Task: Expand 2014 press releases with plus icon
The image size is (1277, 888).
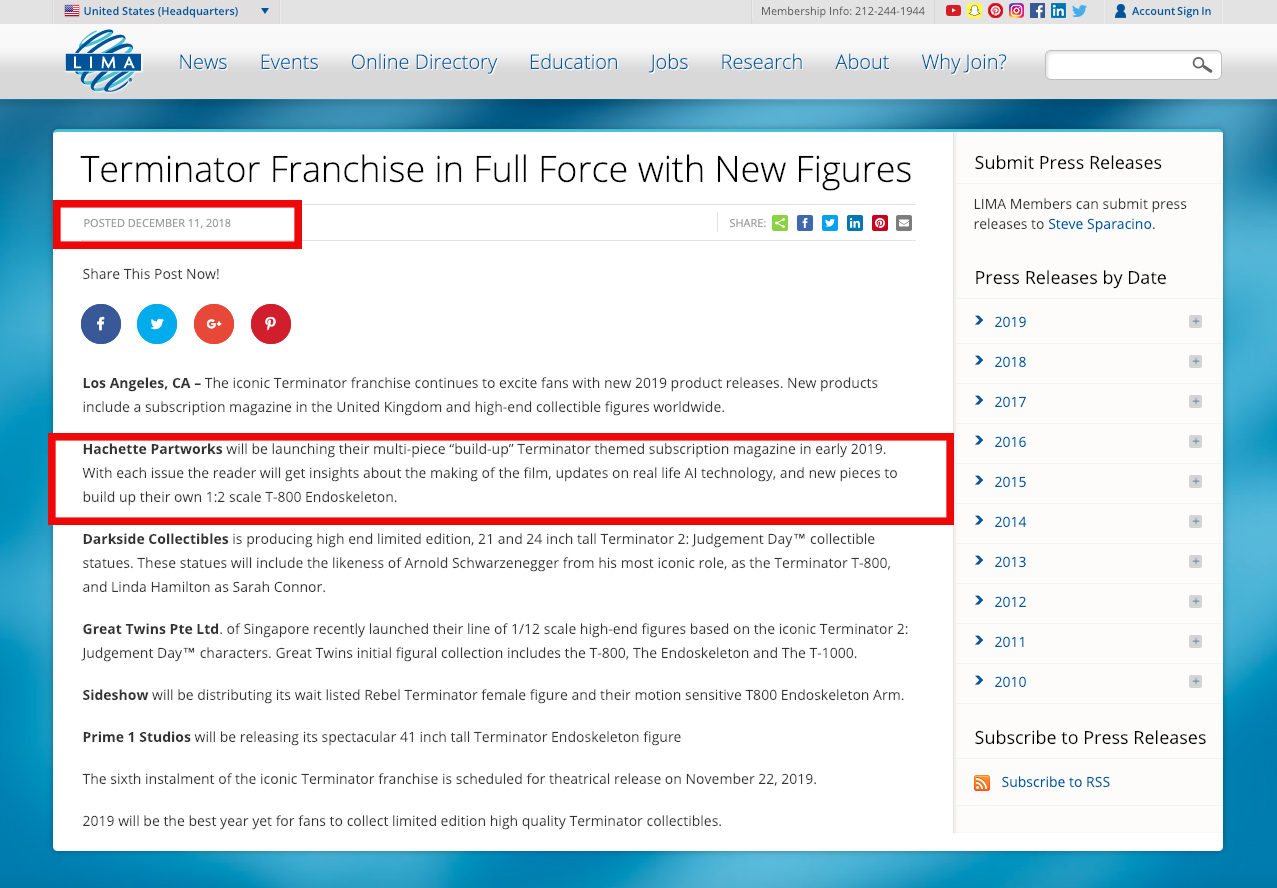Action: [1195, 521]
